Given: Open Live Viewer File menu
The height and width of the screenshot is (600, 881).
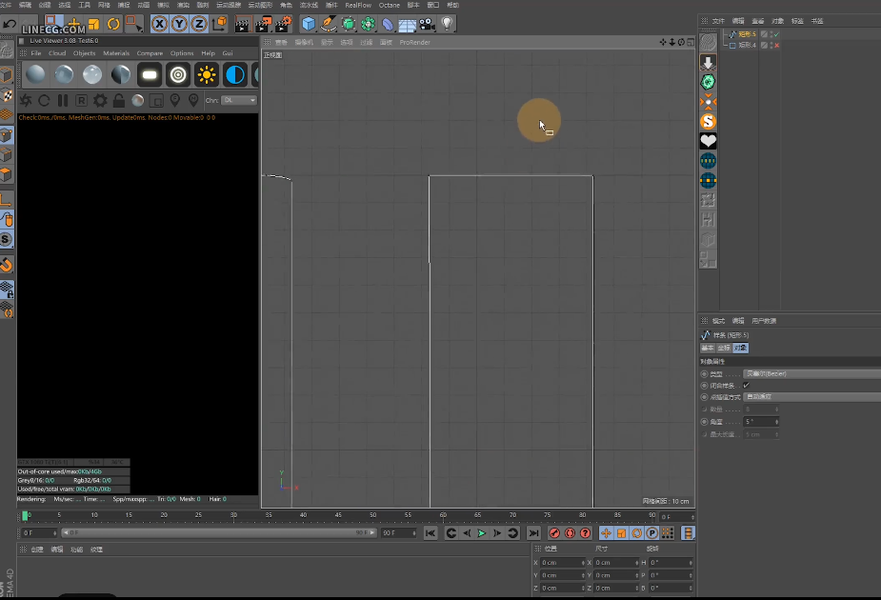Looking at the screenshot, I should pos(36,53).
